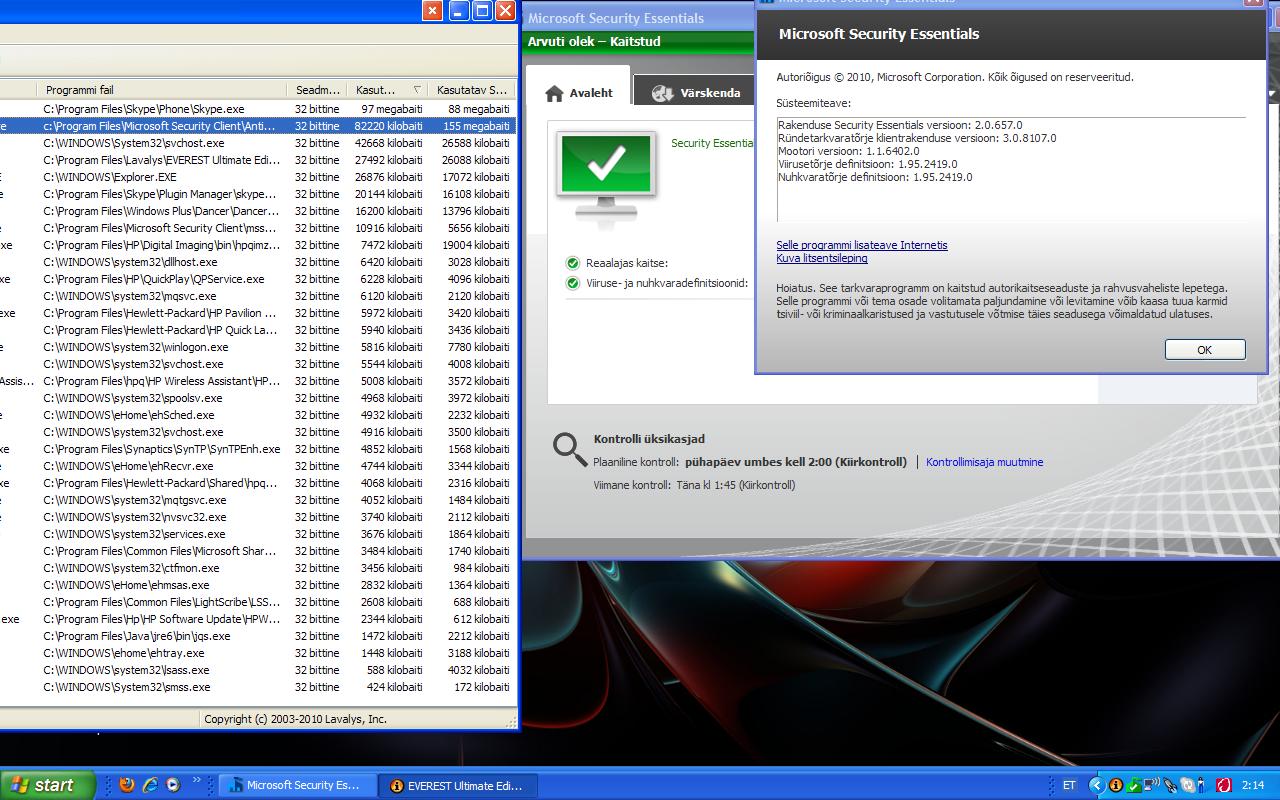Launch Firefox from the Quick Launch bar
Viewport: 1280px width, 800px height.
coord(126,785)
